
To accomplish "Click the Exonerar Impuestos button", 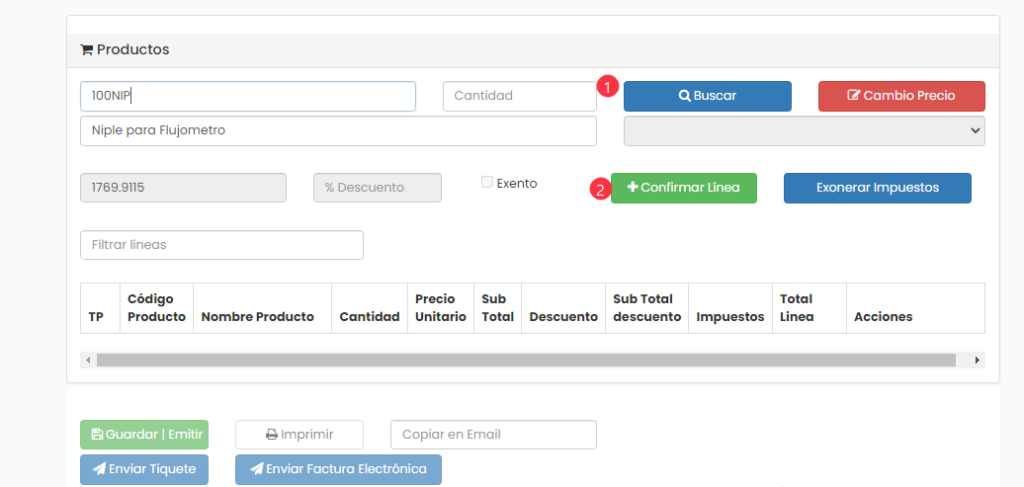I will [877, 188].
